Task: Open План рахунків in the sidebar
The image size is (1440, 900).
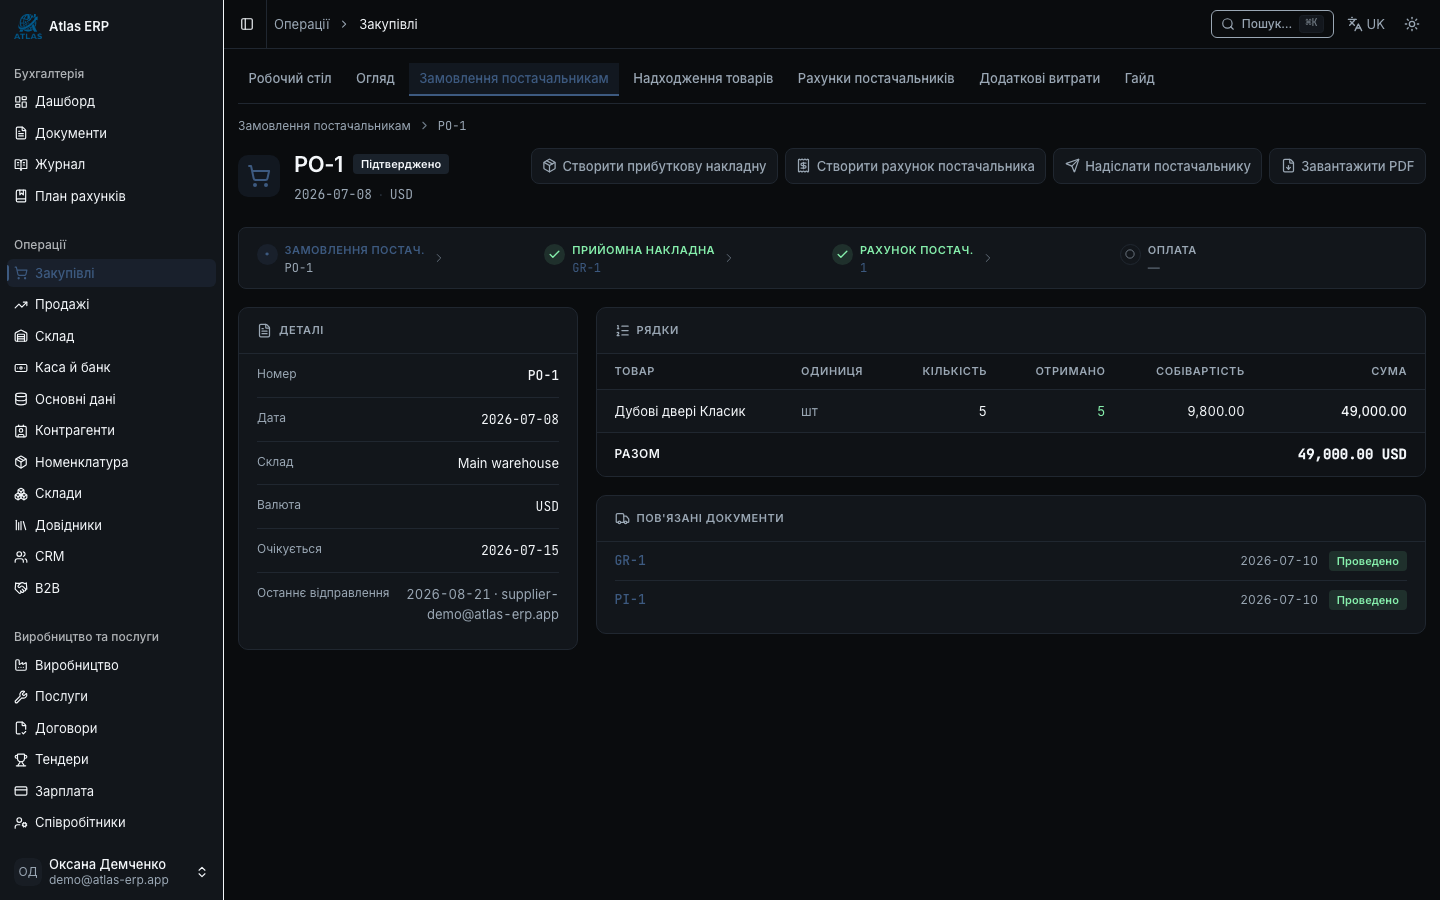Action: pos(111,196)
